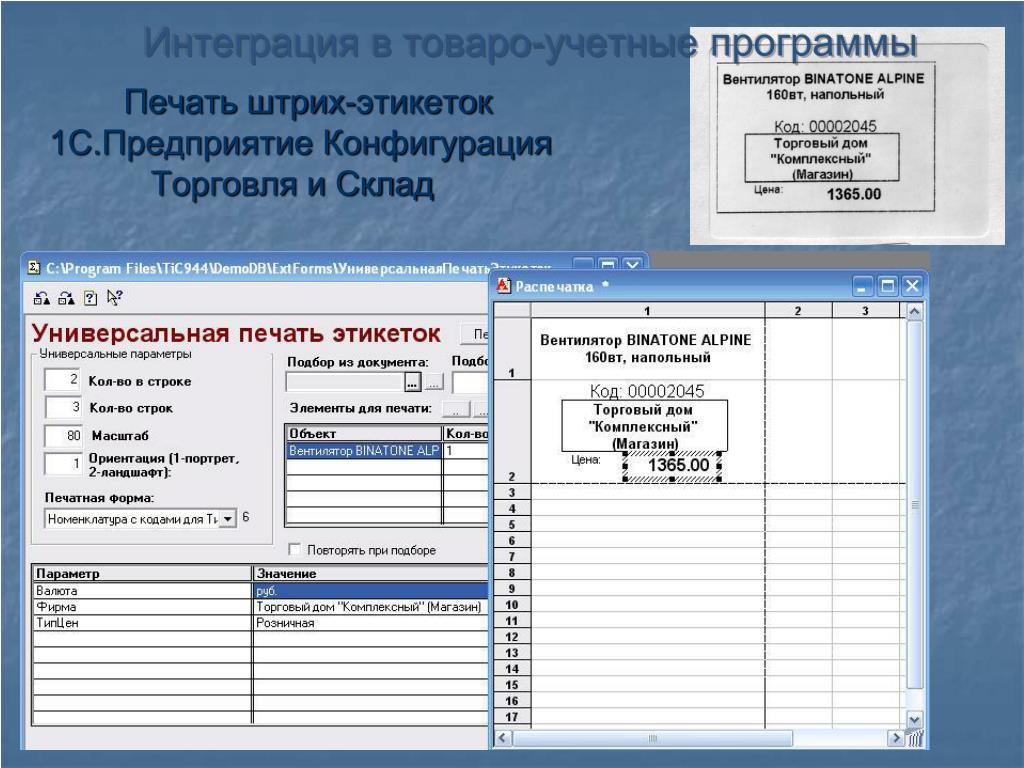Click the counter-clockwise arrow settings toolbar icon

[42, 298]
